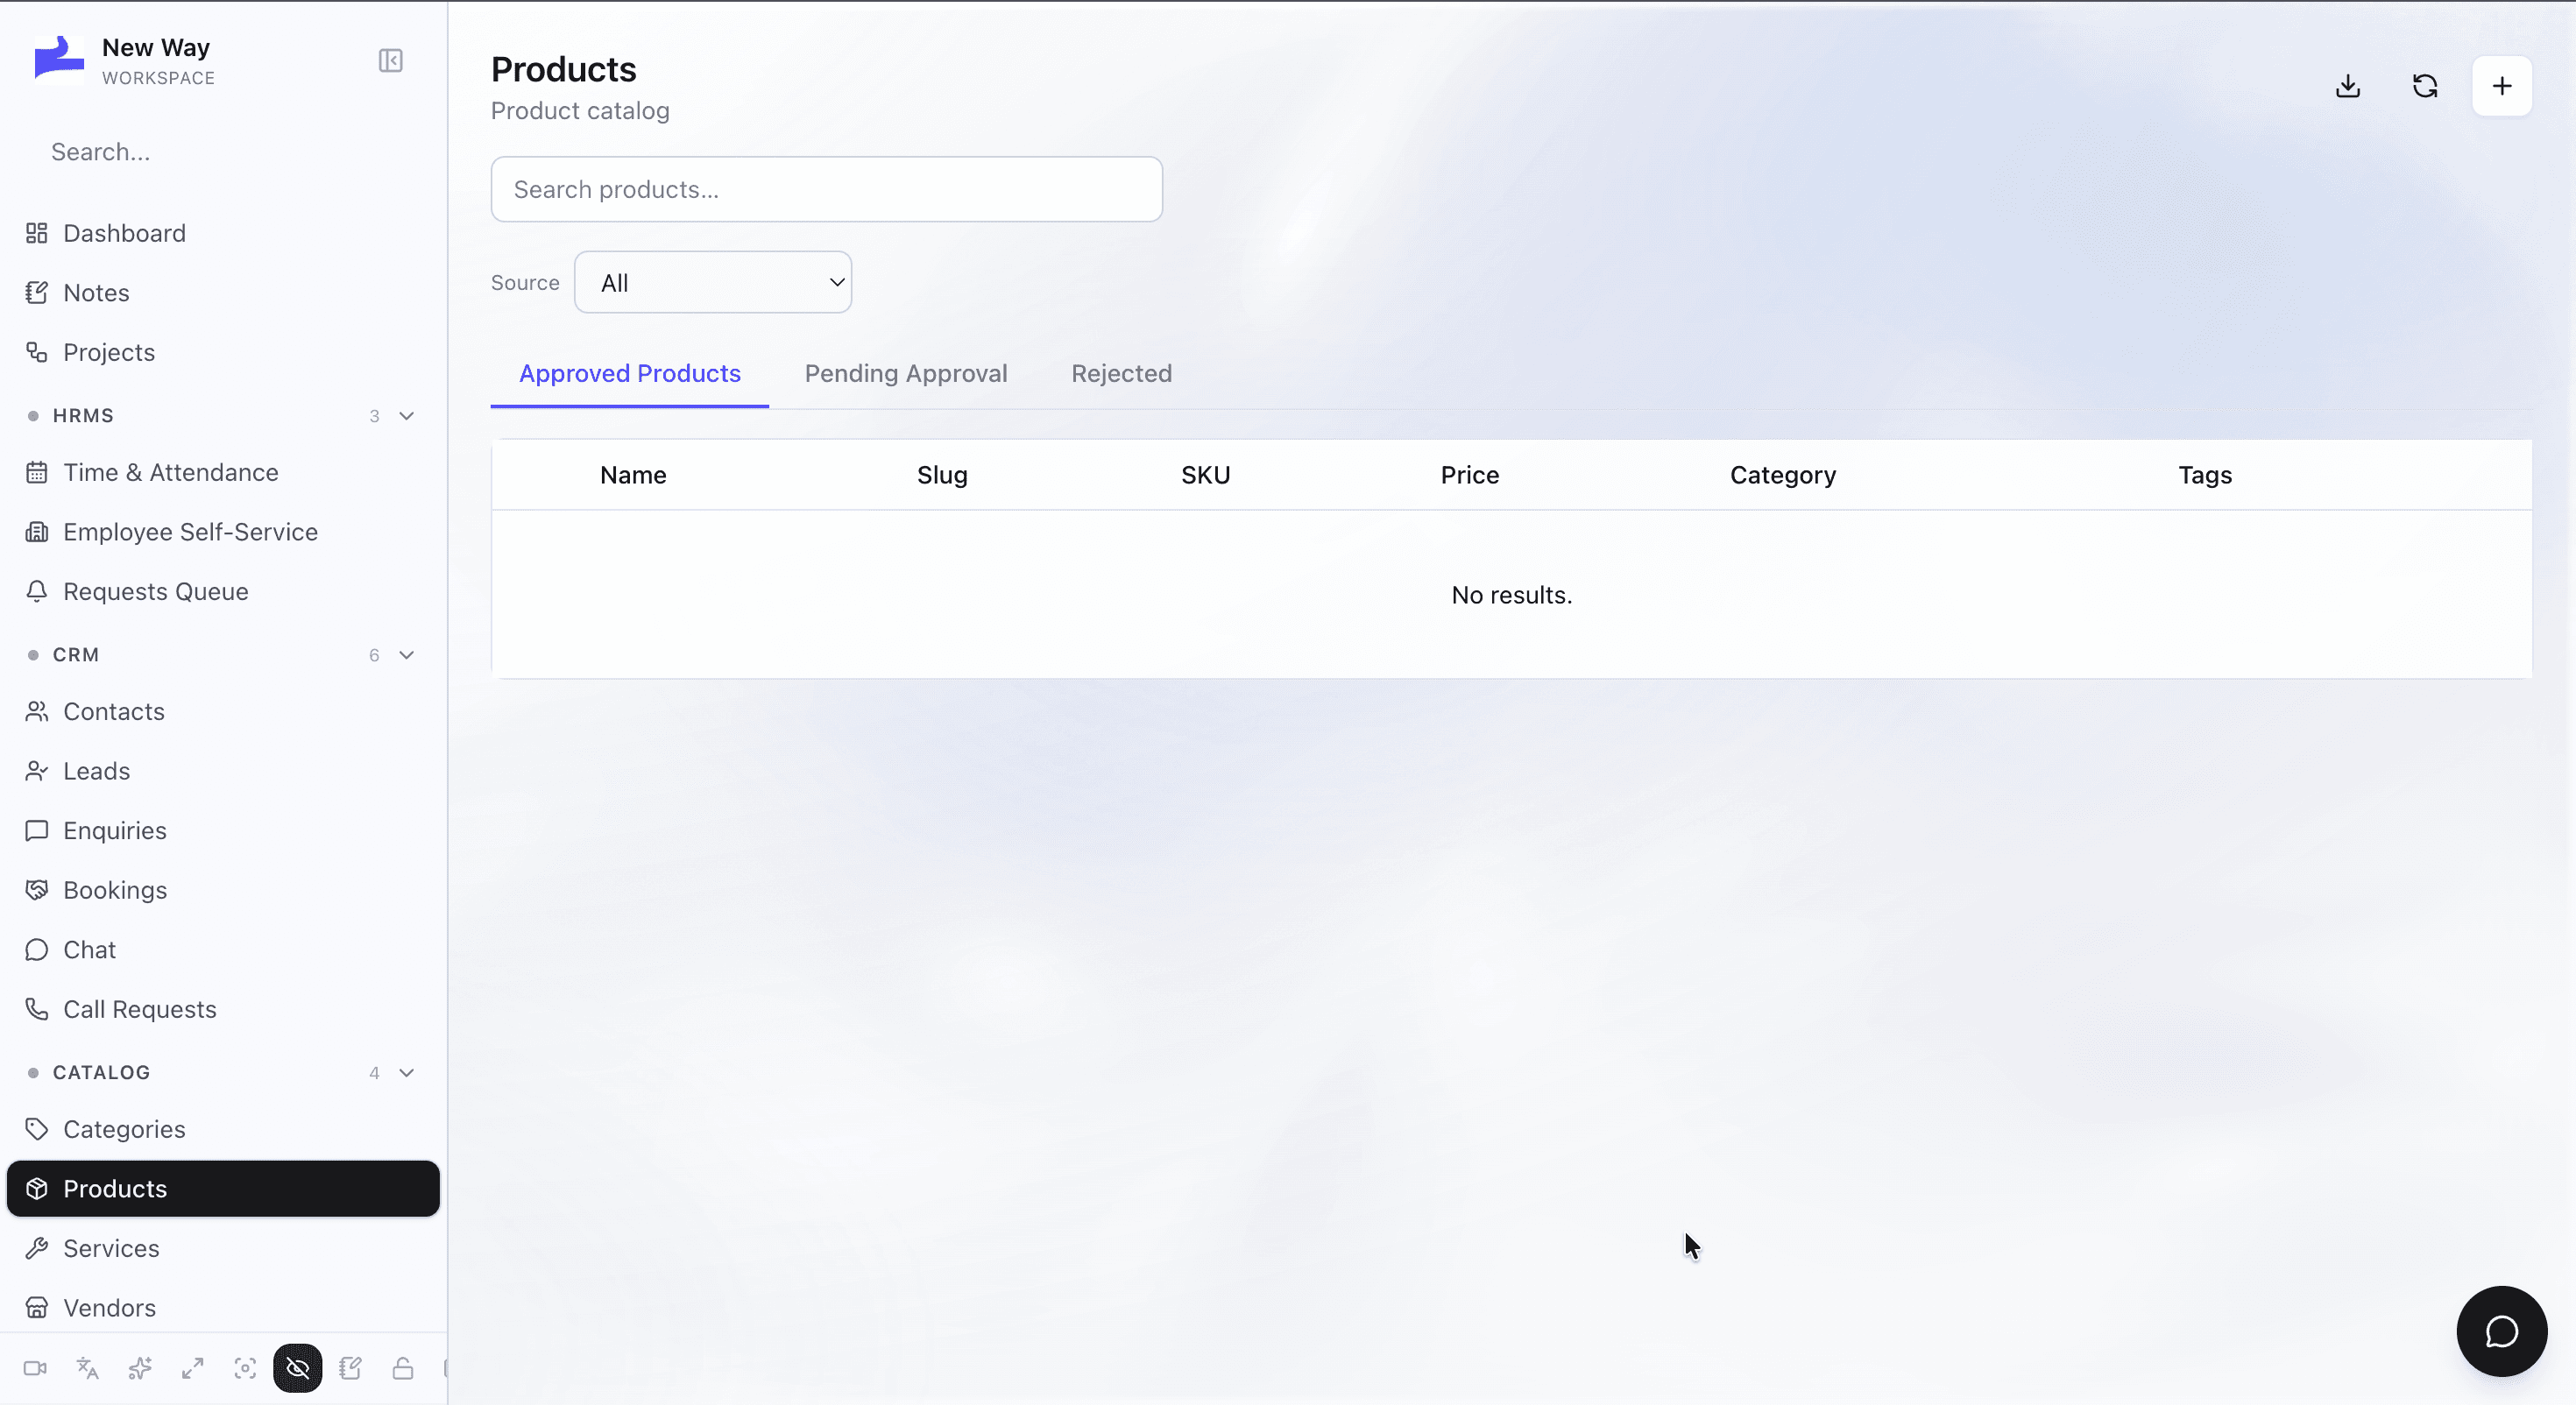Viewport: 2576px width, 1405px height.
Task: Refresh the product list
Action: tap(2425, 86)
